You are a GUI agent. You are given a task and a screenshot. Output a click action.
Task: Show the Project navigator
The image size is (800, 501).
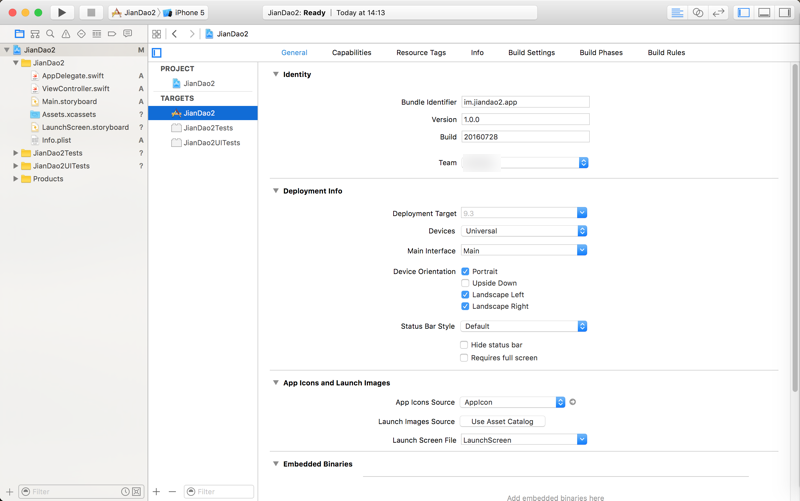[19, 34]
